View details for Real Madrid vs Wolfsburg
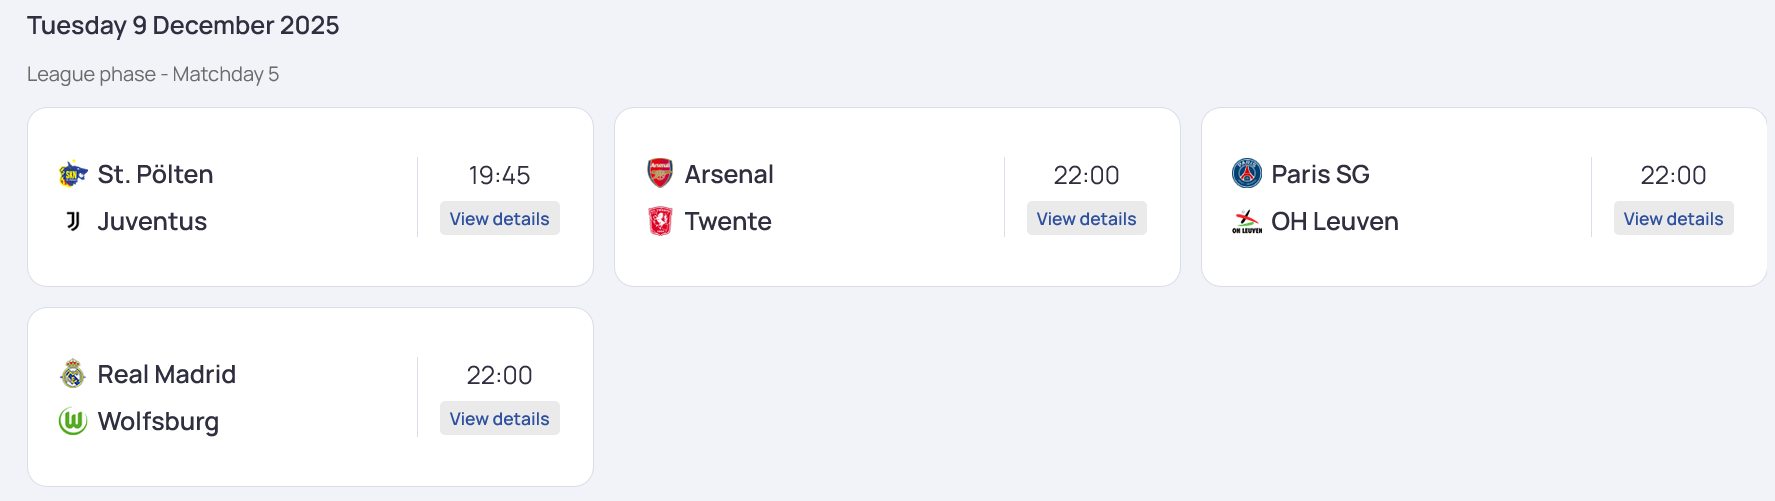Screen dimensions: 1775x501 pyautogui.click(x=499, y=419)
